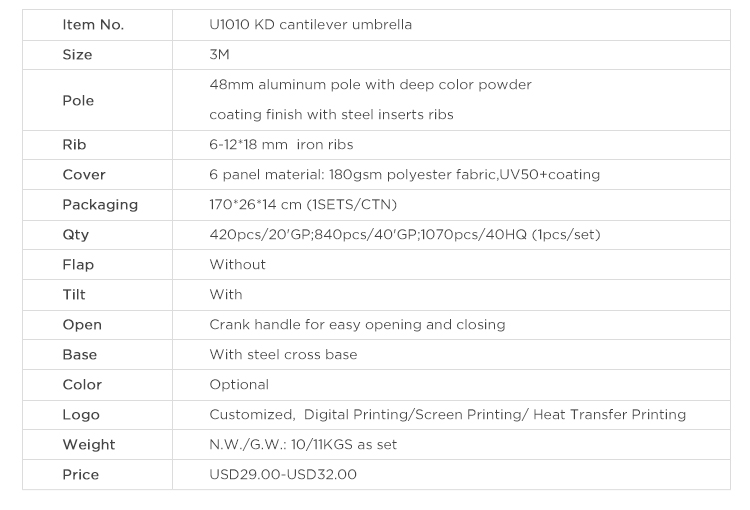
Task: Click the 'Item No.' row label
Action: point(93,25)
